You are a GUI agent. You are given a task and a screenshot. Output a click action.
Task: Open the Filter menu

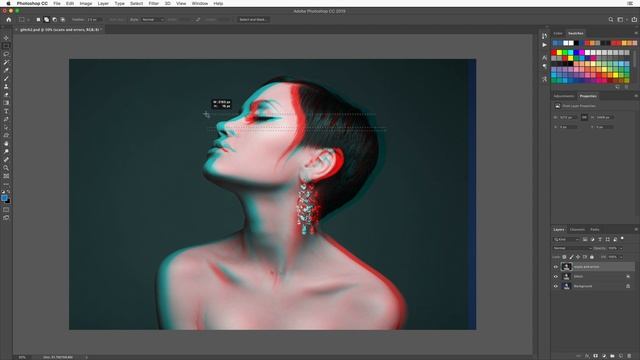click(x=153, y=3)
